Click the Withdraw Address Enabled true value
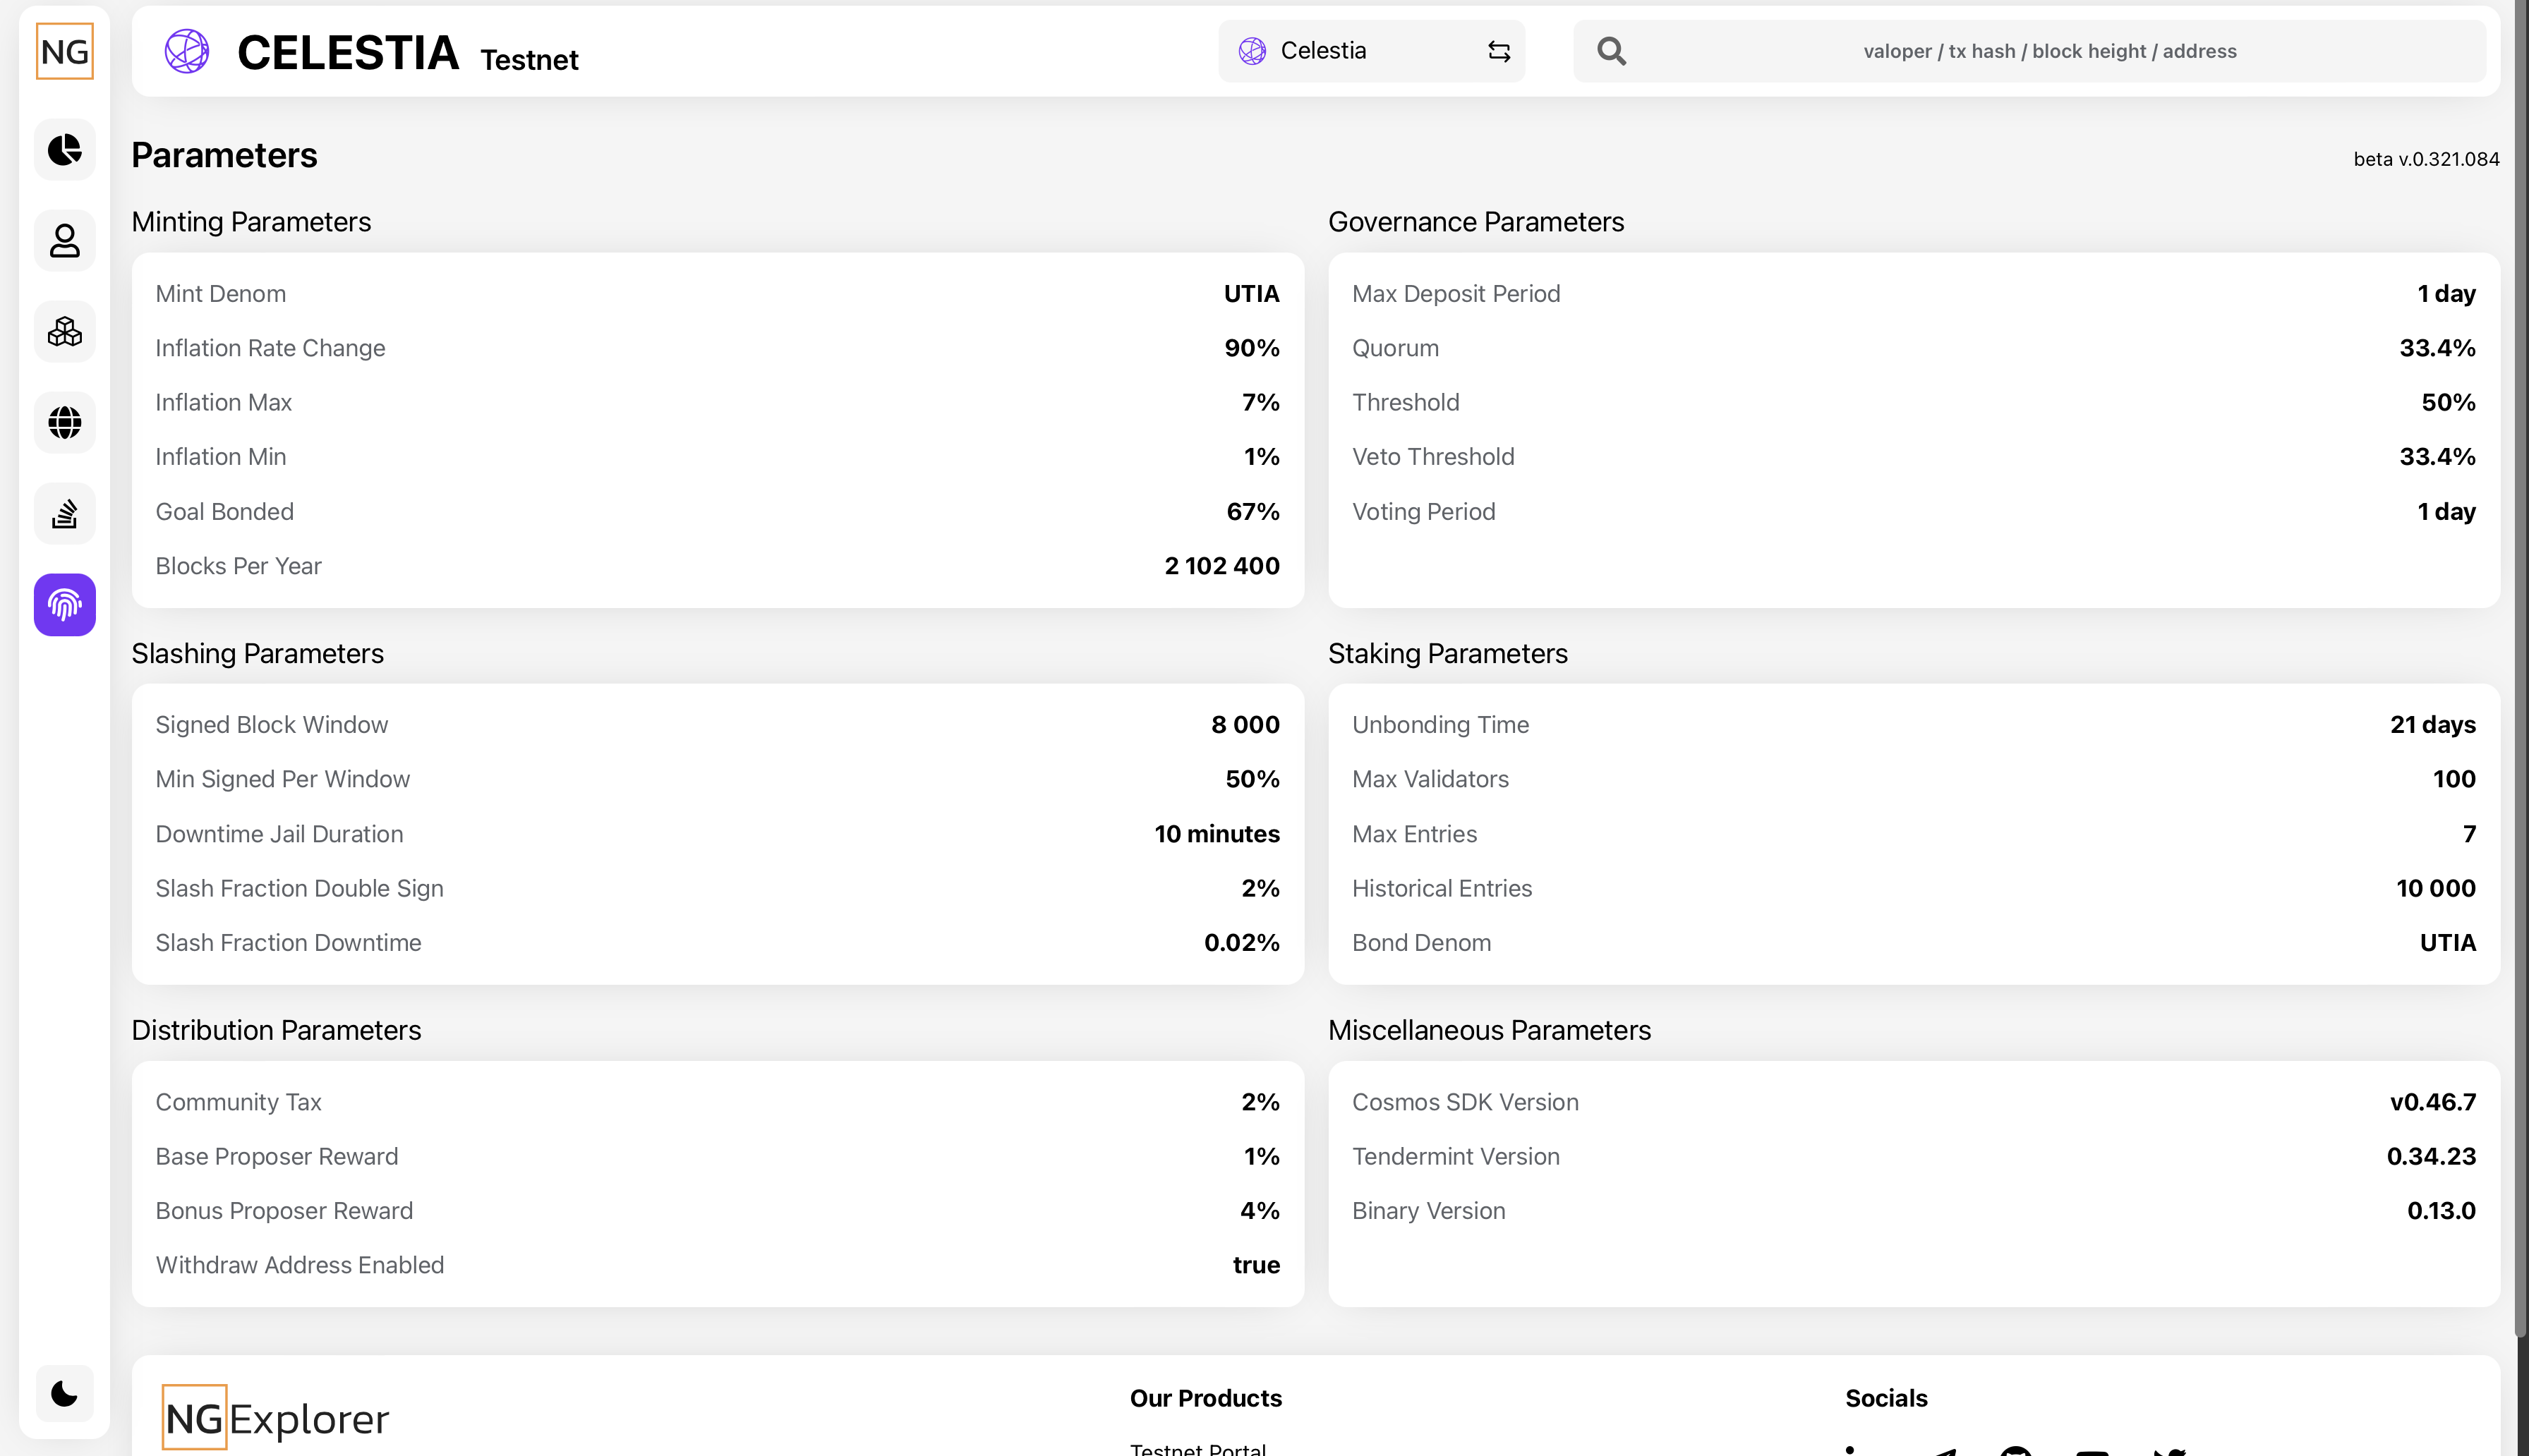Screen dimensions: 2529x1456 pyautogui.click(x=1256, y=1264)
